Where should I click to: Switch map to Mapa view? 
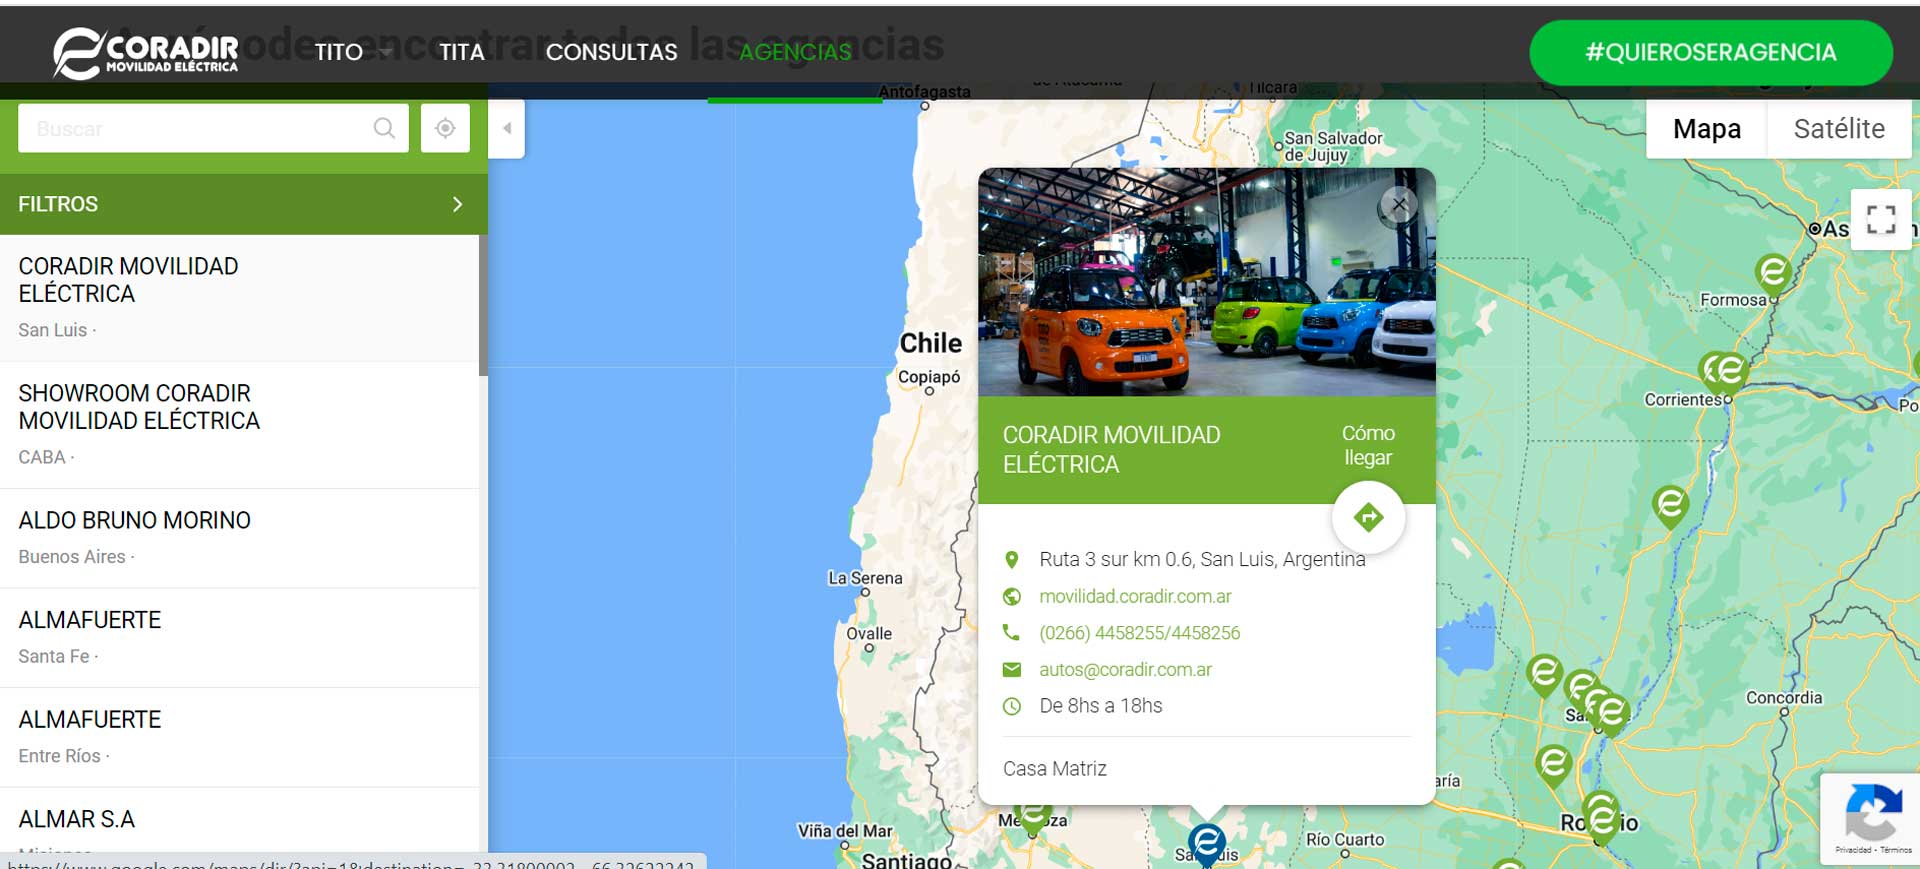[1706, 129]
